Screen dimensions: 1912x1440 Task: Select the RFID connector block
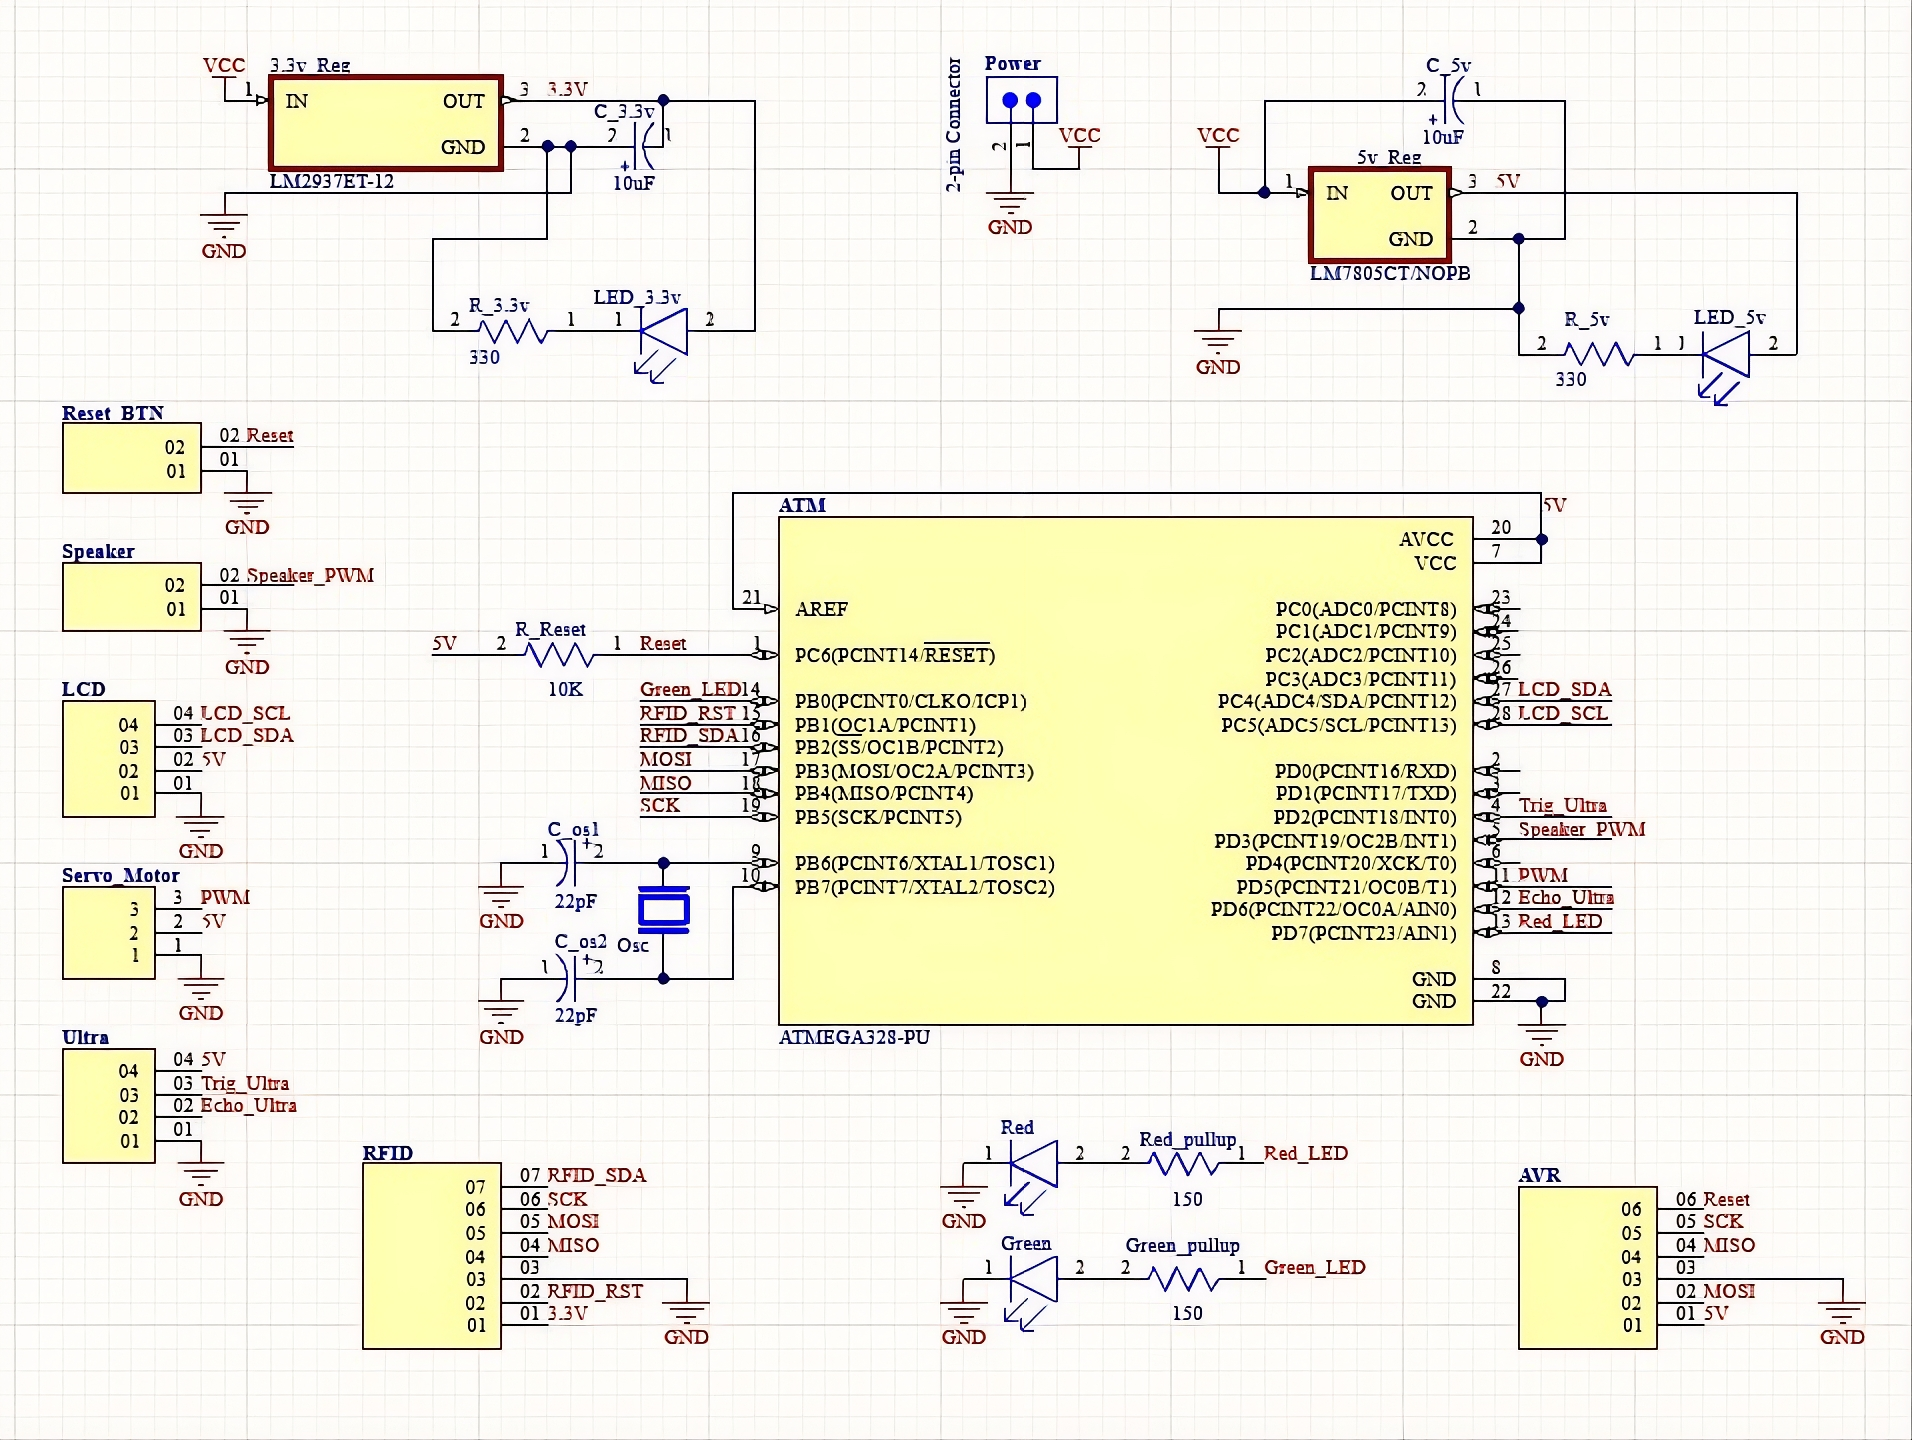pyautogui.click(x=430, y=1255)
